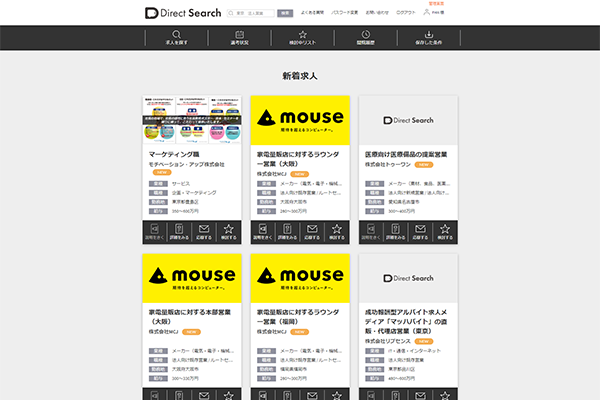Click 詳細をみる on the ラウンダー営業（大阪） card

[x=287, y=232]
